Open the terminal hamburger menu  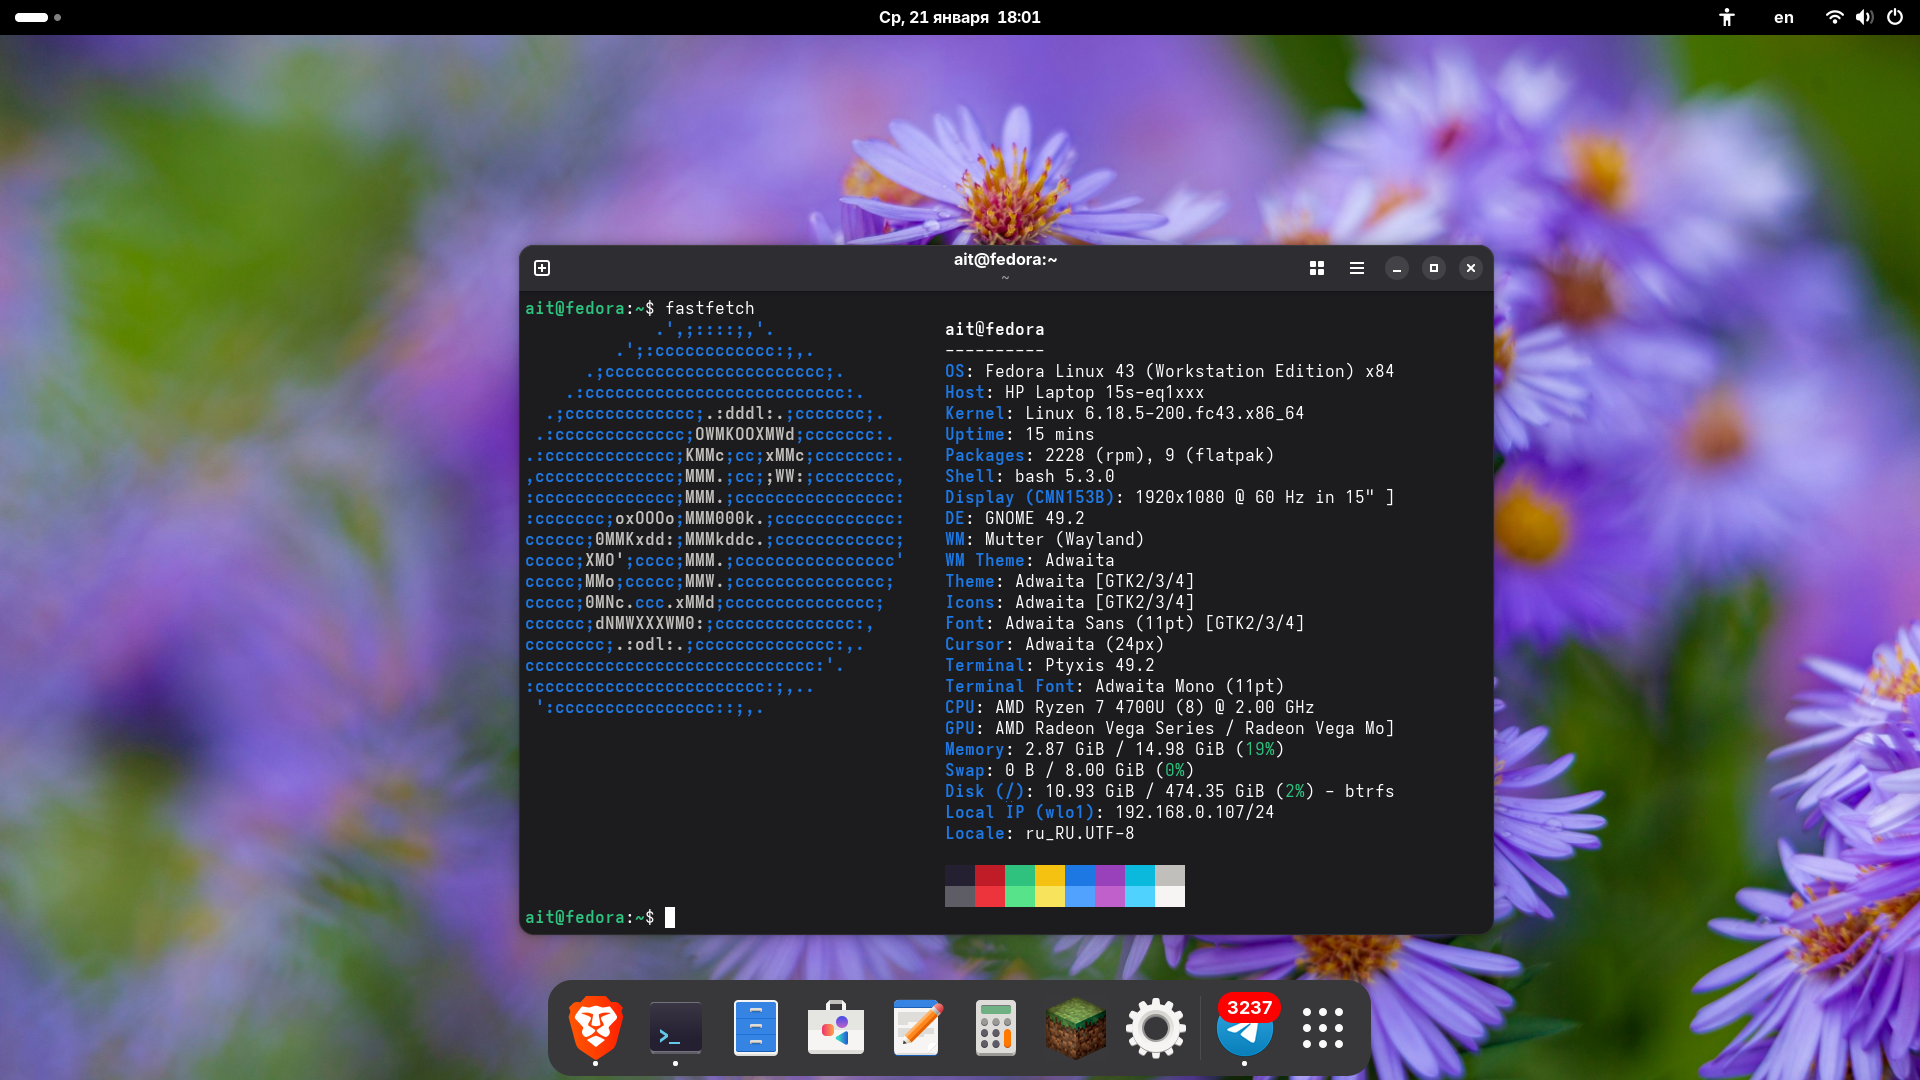pos(1357,268)
